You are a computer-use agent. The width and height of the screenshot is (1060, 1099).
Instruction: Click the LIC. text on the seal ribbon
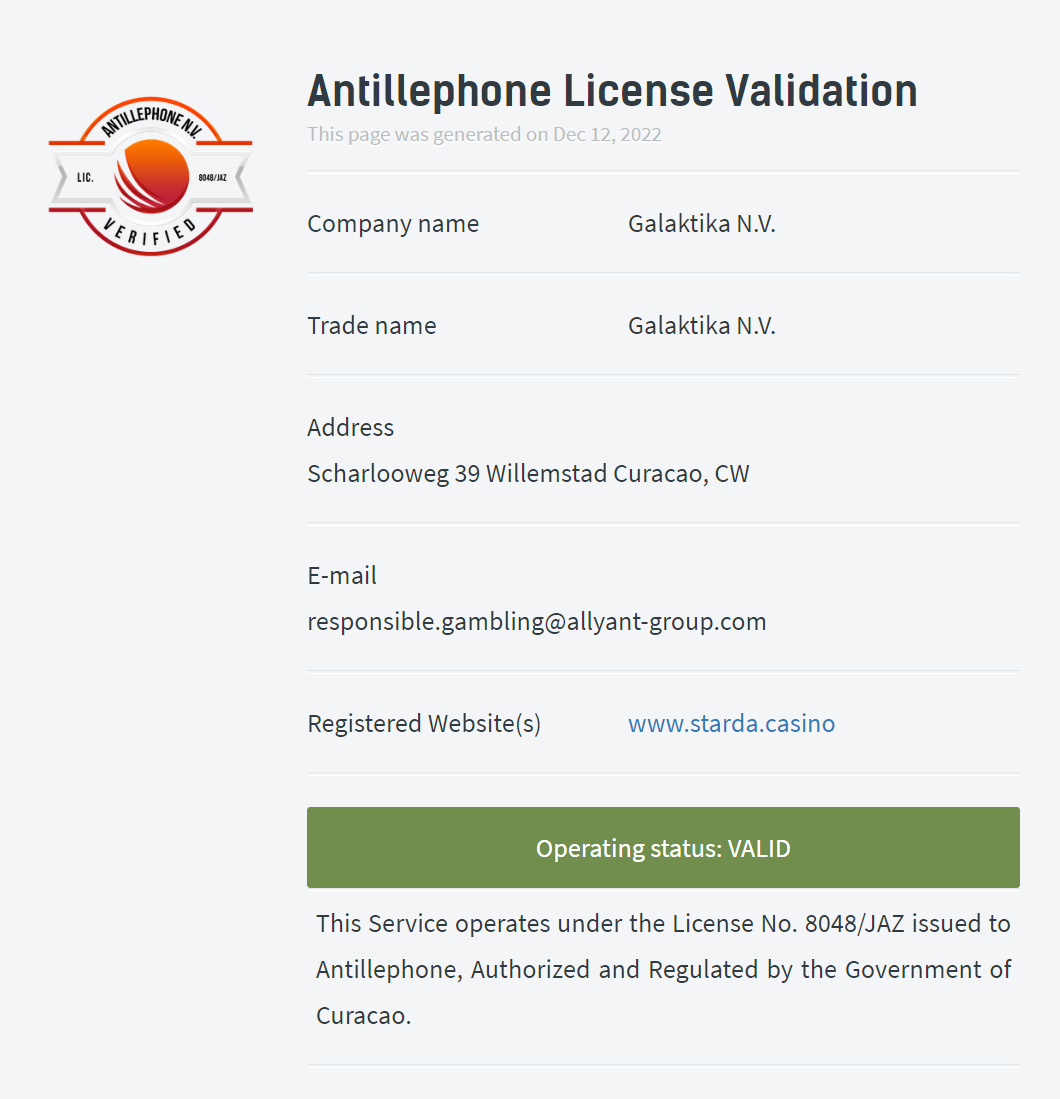coord(85,177)
